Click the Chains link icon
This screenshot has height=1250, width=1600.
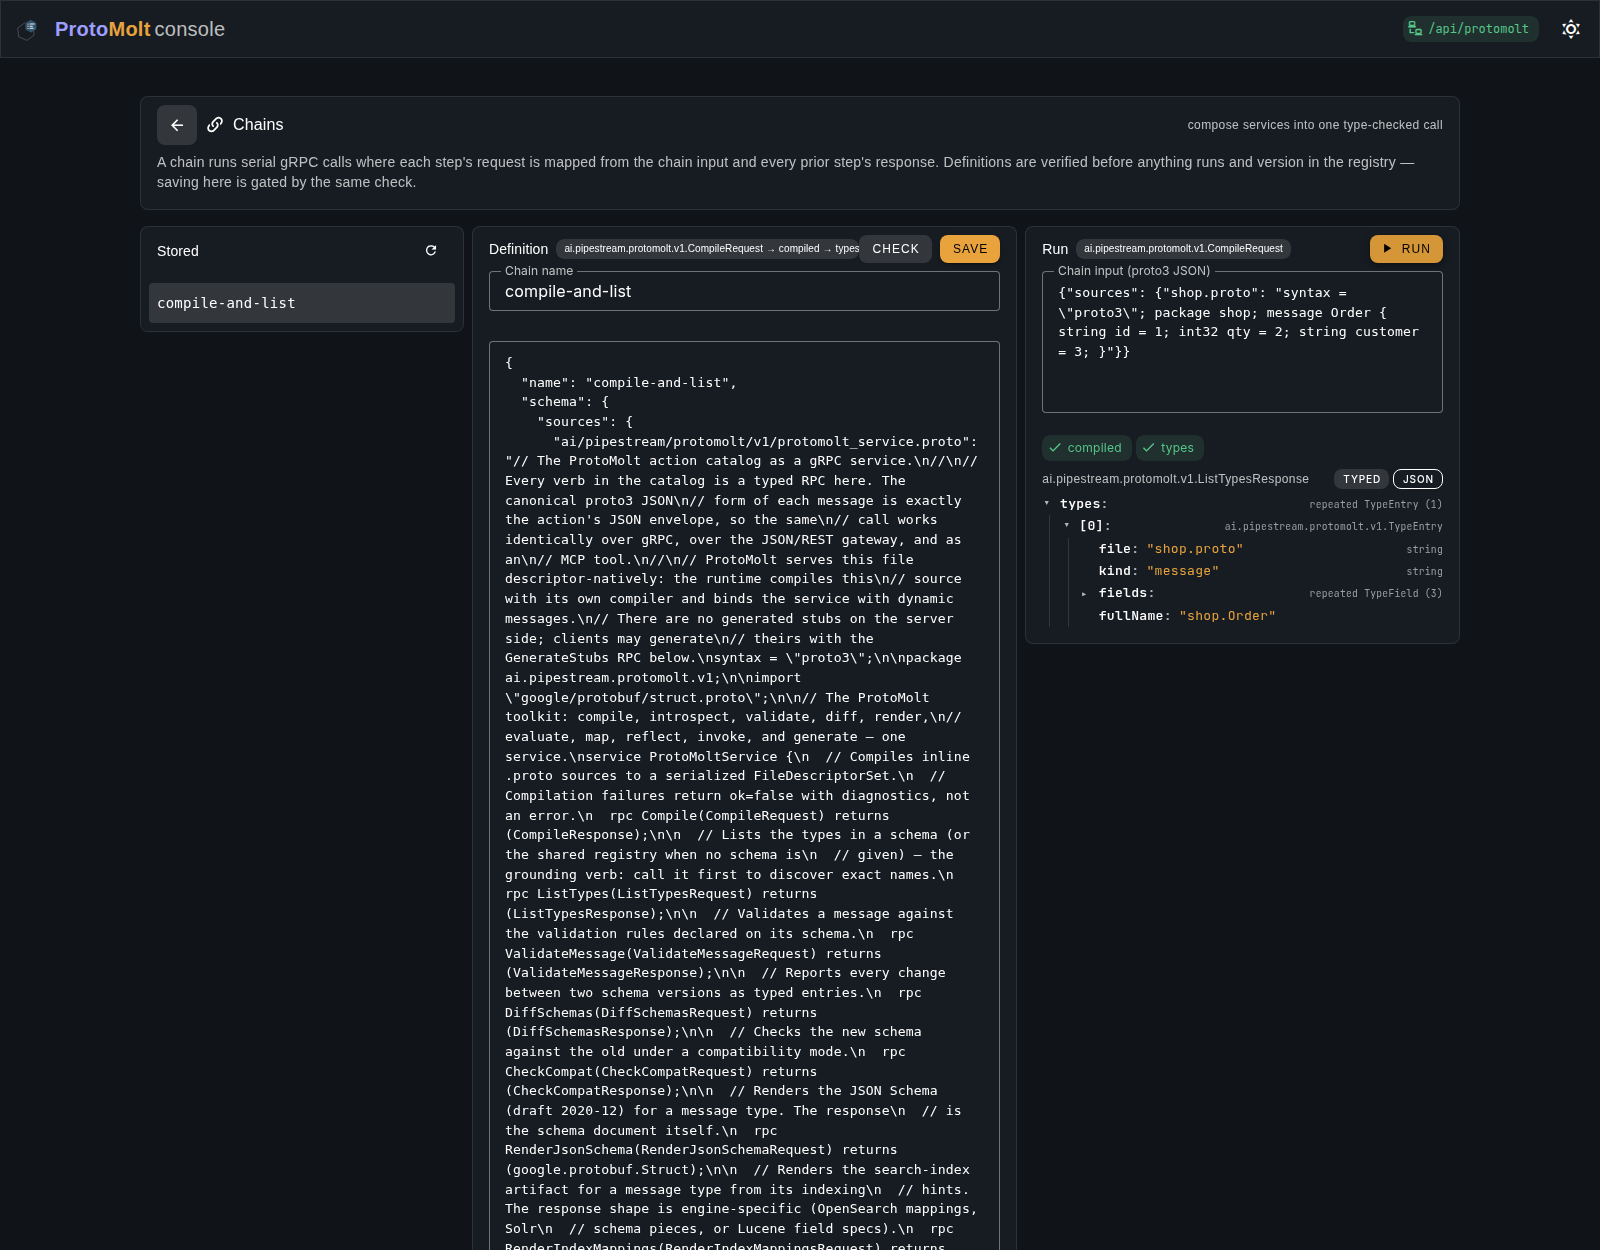pyautogui.click(x=215, y=125)
